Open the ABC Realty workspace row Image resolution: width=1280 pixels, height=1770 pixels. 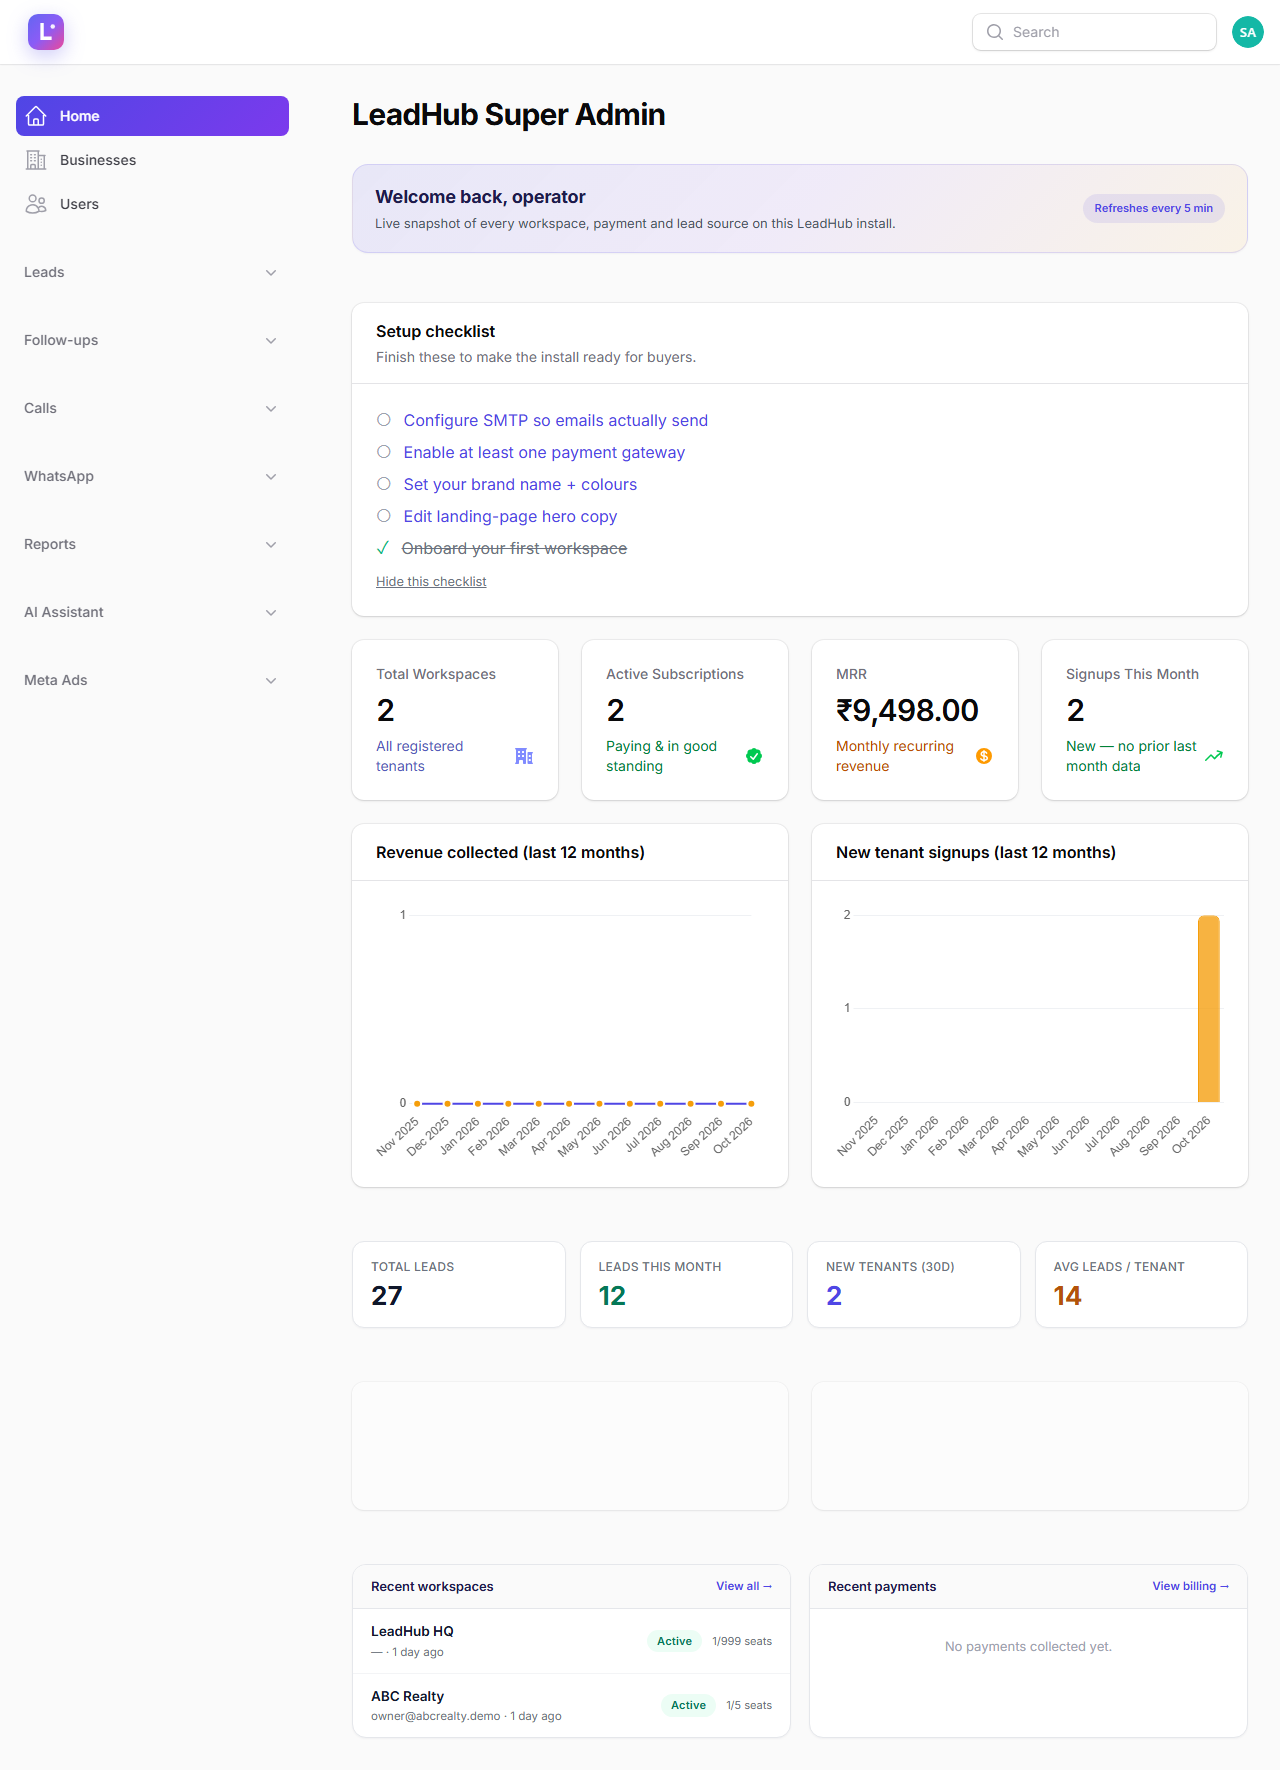point(571,1705)
